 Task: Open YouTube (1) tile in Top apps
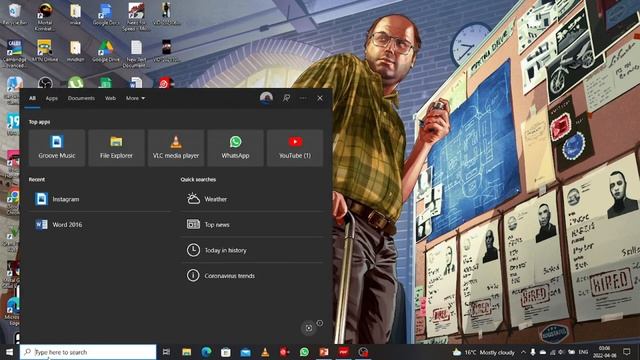click(295, 148)
